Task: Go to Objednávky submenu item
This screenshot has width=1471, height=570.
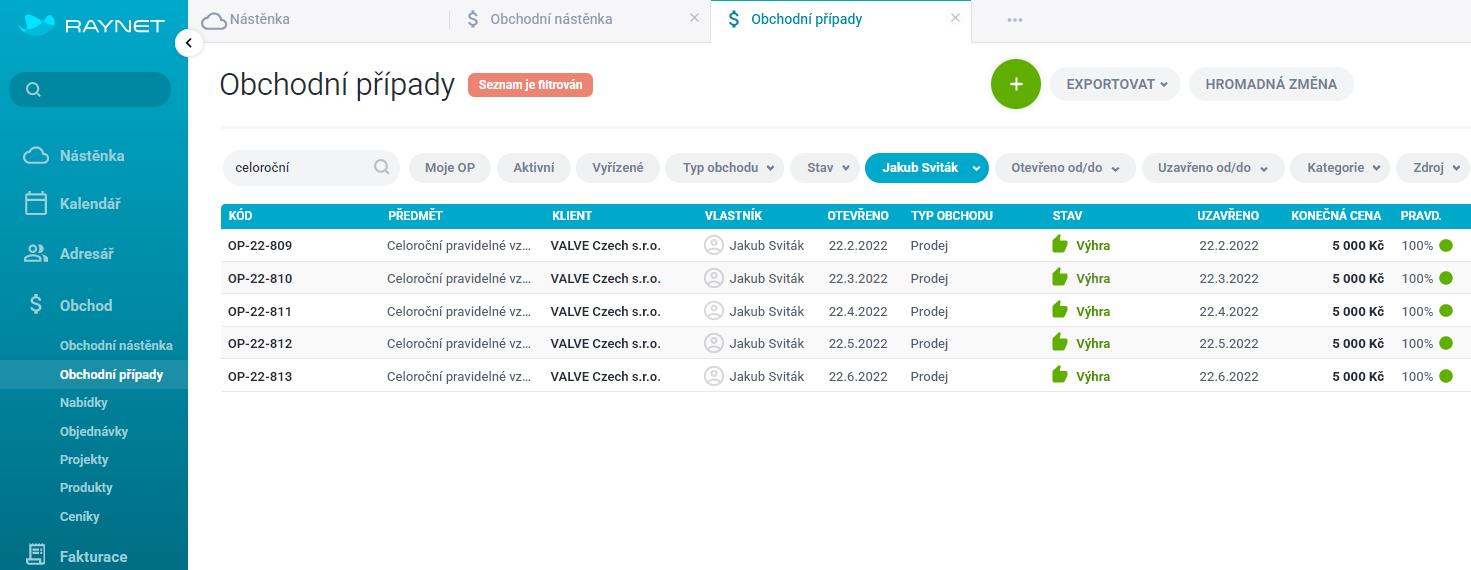Action: [94, 431]
